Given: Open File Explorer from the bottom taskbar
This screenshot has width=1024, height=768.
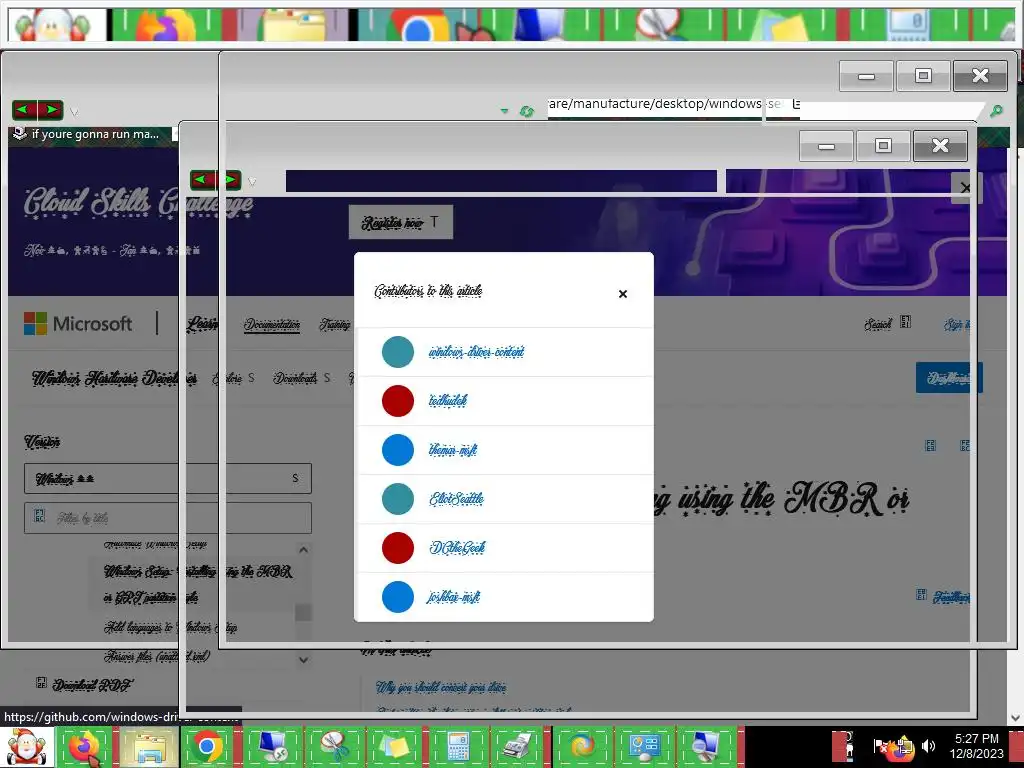Looking at the screenshot, I should 148,746.
